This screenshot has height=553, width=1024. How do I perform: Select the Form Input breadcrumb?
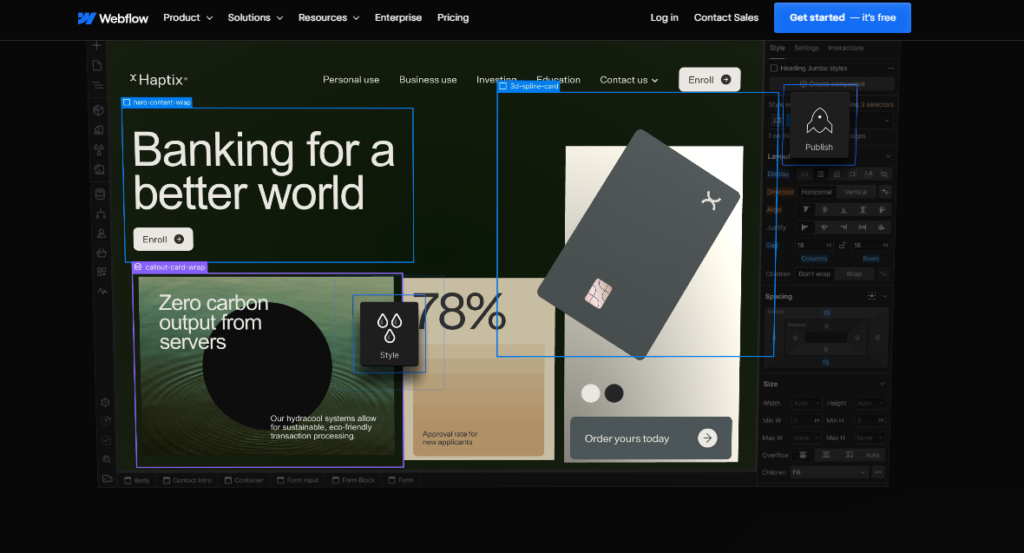pos(298,480)
